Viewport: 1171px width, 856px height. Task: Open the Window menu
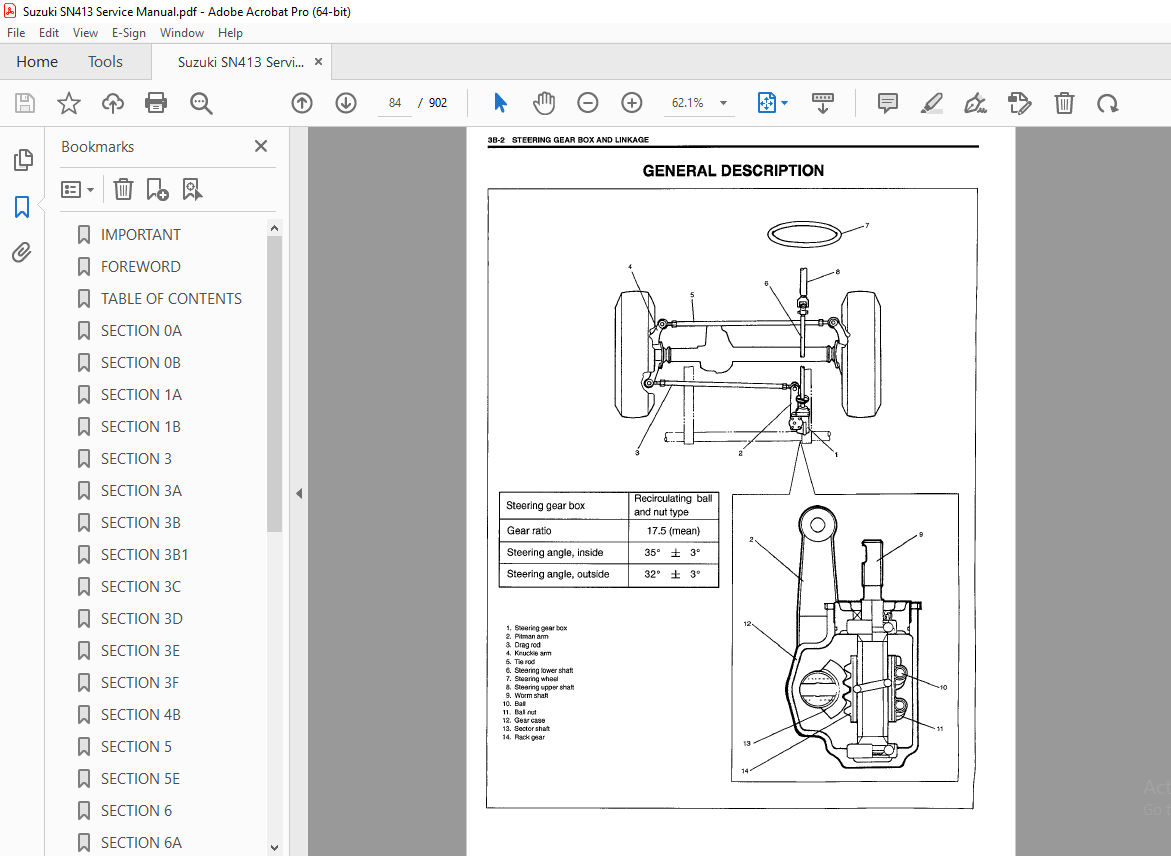181,33
